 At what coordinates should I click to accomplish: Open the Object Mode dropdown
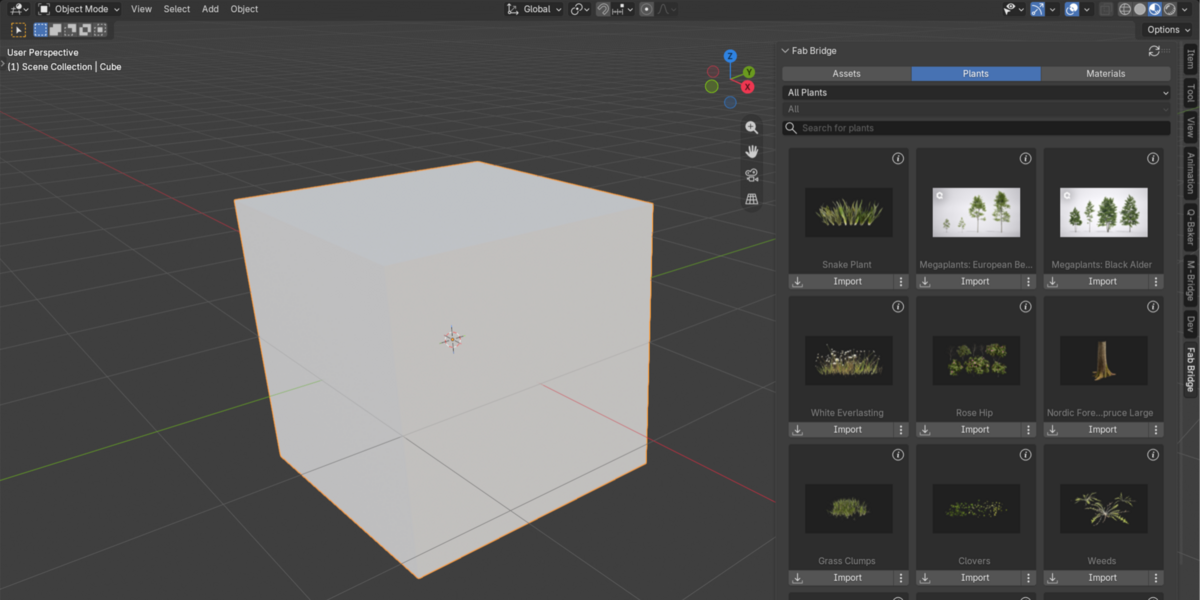pos(79,9)
